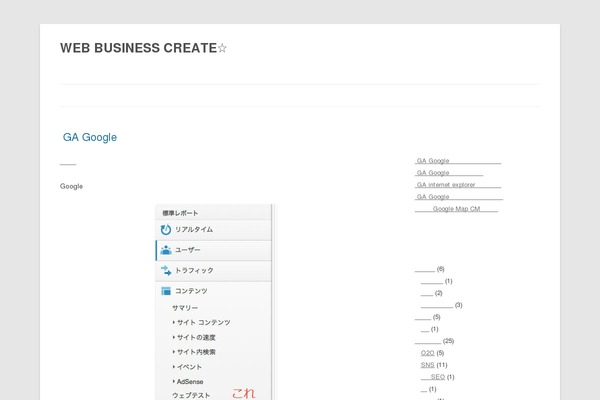Click the リアルタイム clock icon
This screenshot has height=400, width=600.
click(166, 230)
